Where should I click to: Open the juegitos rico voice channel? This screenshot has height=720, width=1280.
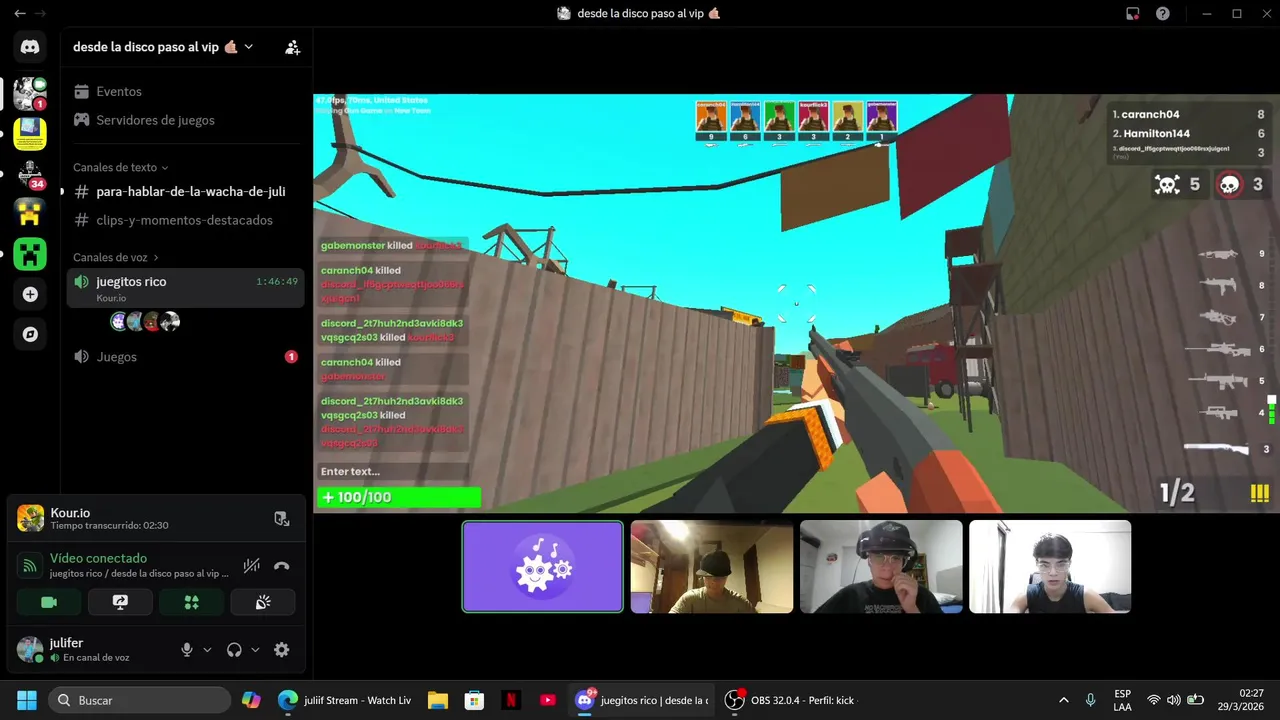185,288
